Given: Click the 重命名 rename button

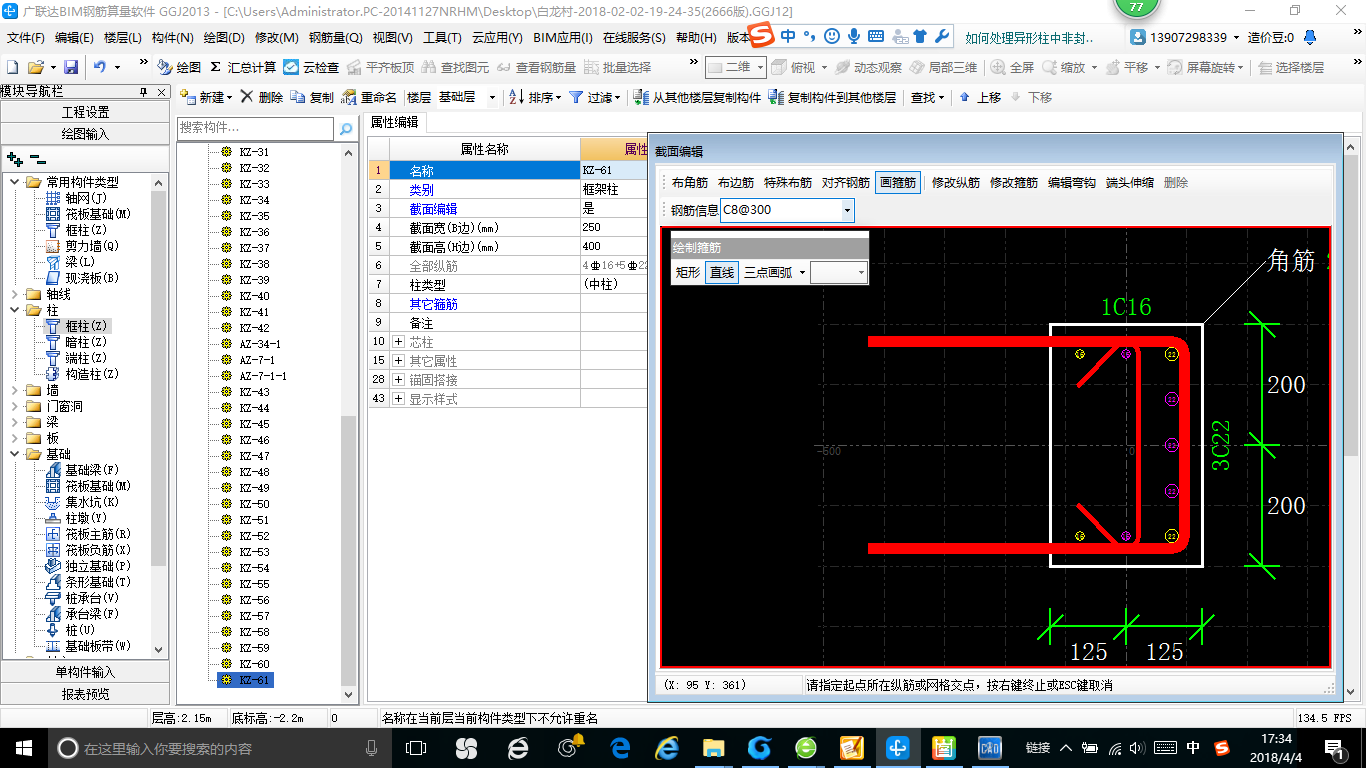Looking at the screenshot, I should (x=369, y=97).
